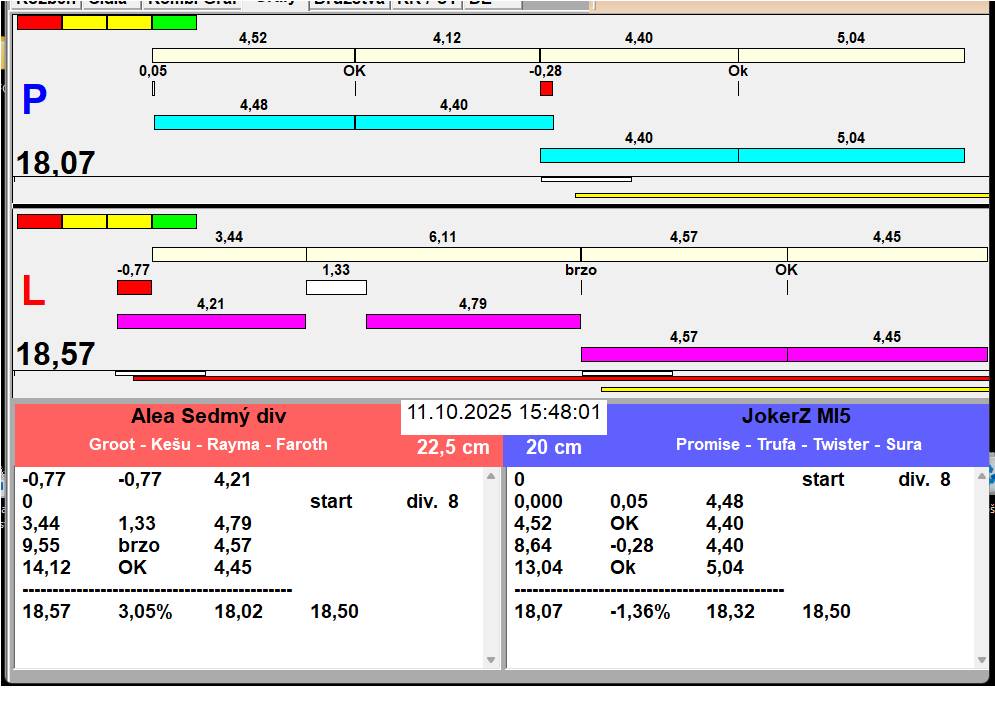Click the 18,57 total time beside lane L
Screen dimensions: 995x716
click(x=55, y=354)
